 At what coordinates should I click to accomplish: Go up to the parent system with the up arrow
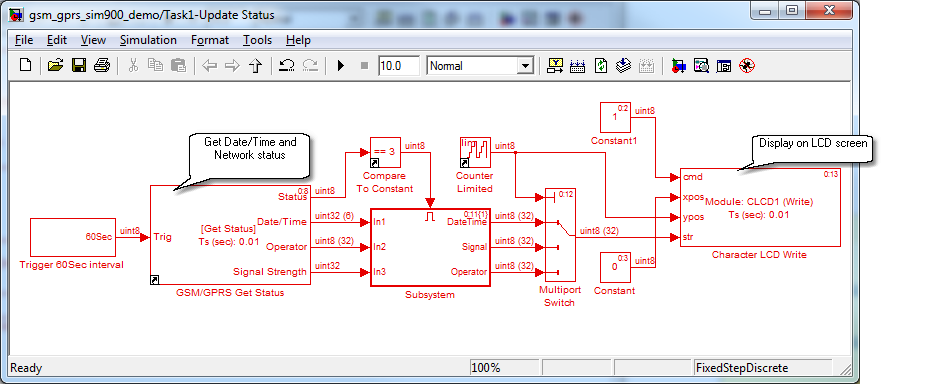point(256,65)
